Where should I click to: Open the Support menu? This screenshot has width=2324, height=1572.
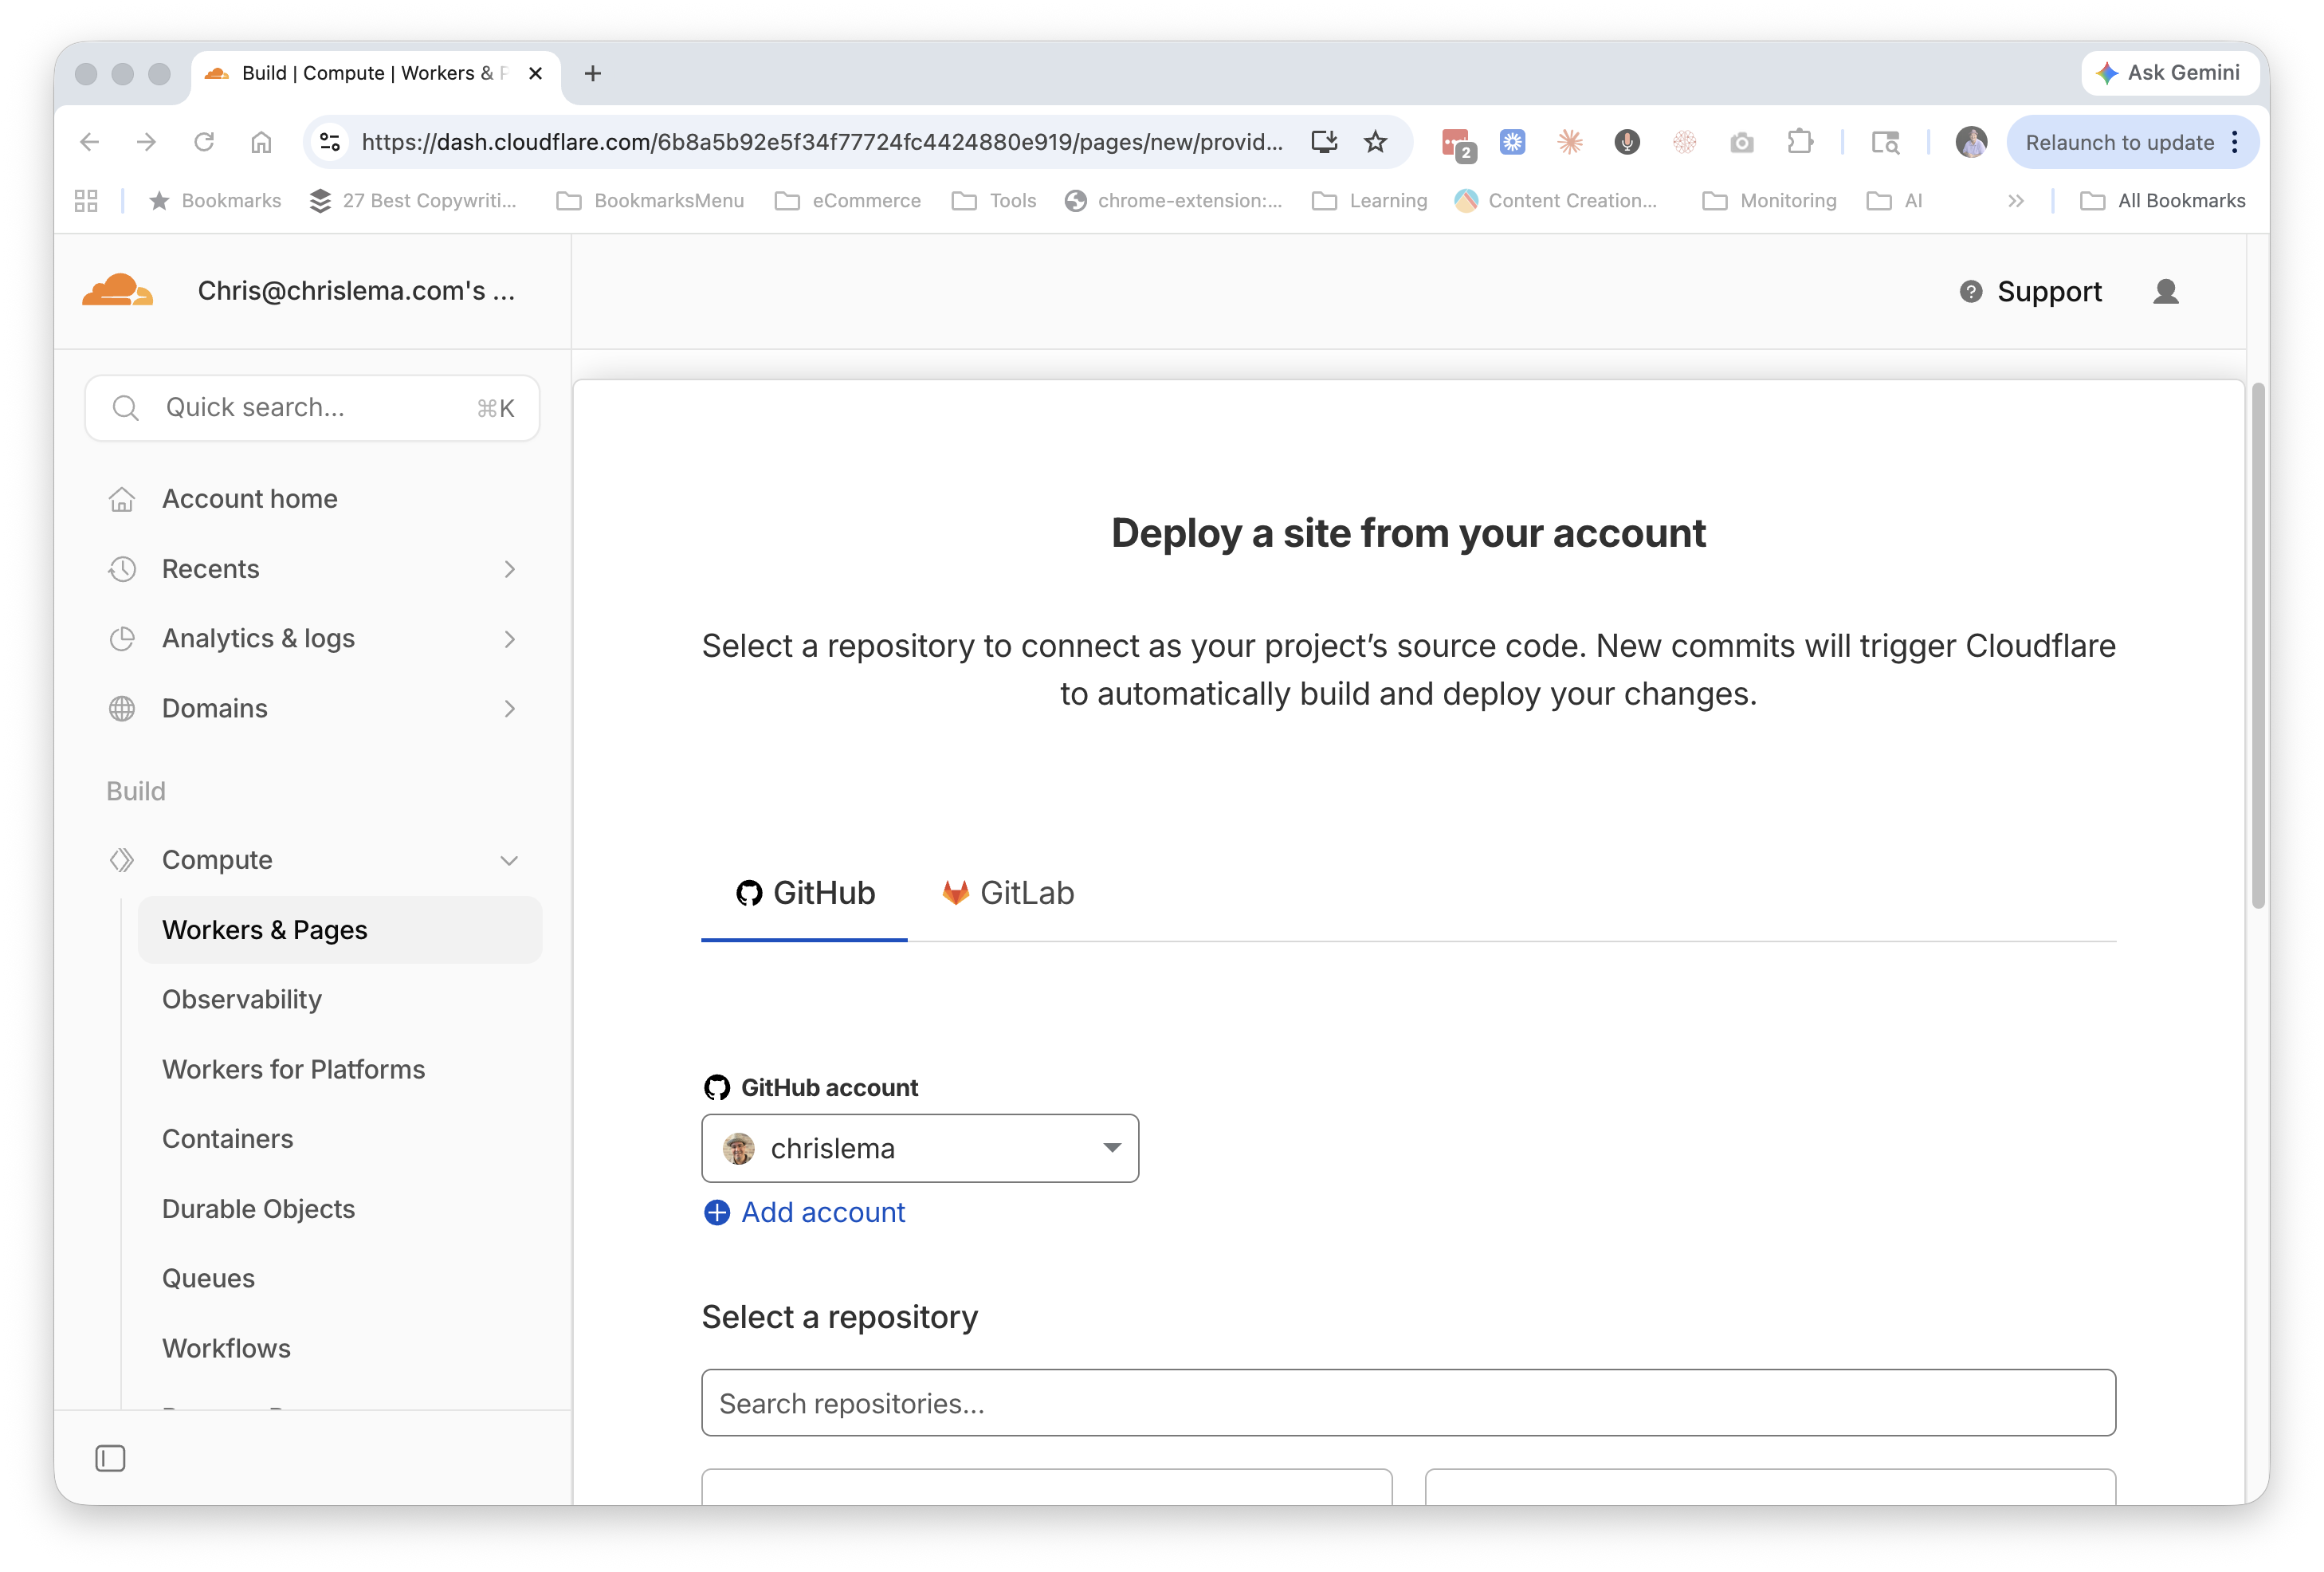pyautogui.click(x=2030, y=291)
